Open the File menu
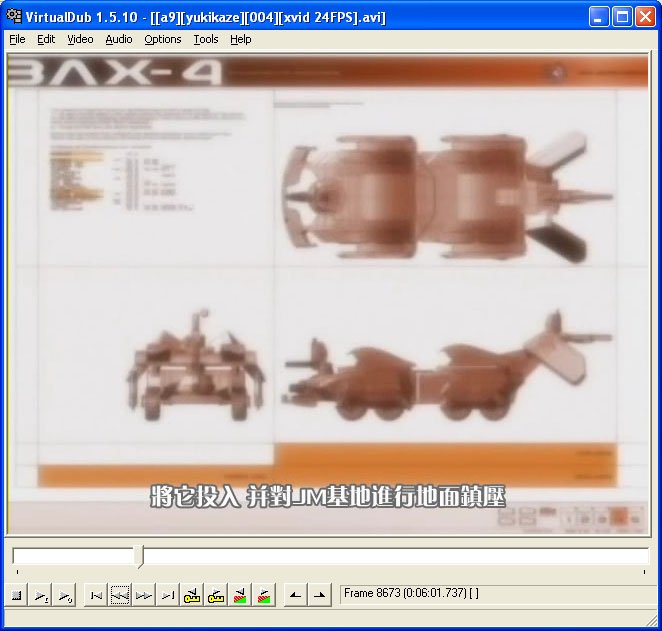Image resolution: width=662 pixels, height=631 pixels. [x=17, y=39]
